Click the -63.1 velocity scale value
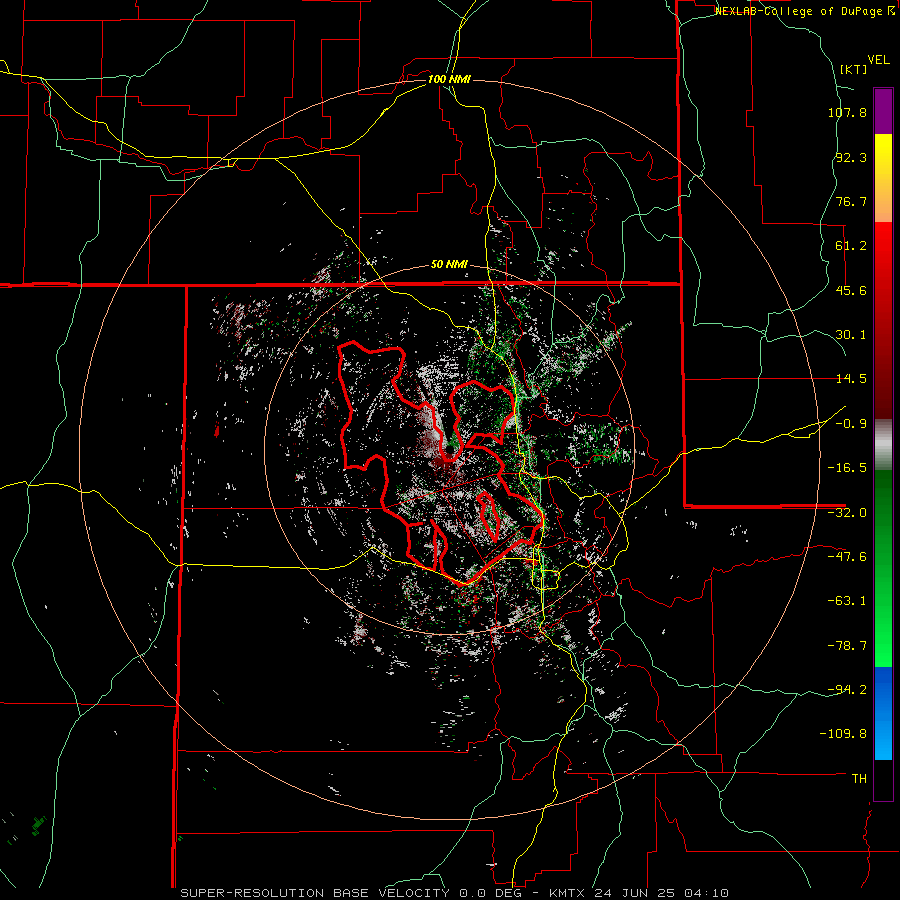Viewport: 900px width, 900px height. pyautogui.click(x=847, y=601)
